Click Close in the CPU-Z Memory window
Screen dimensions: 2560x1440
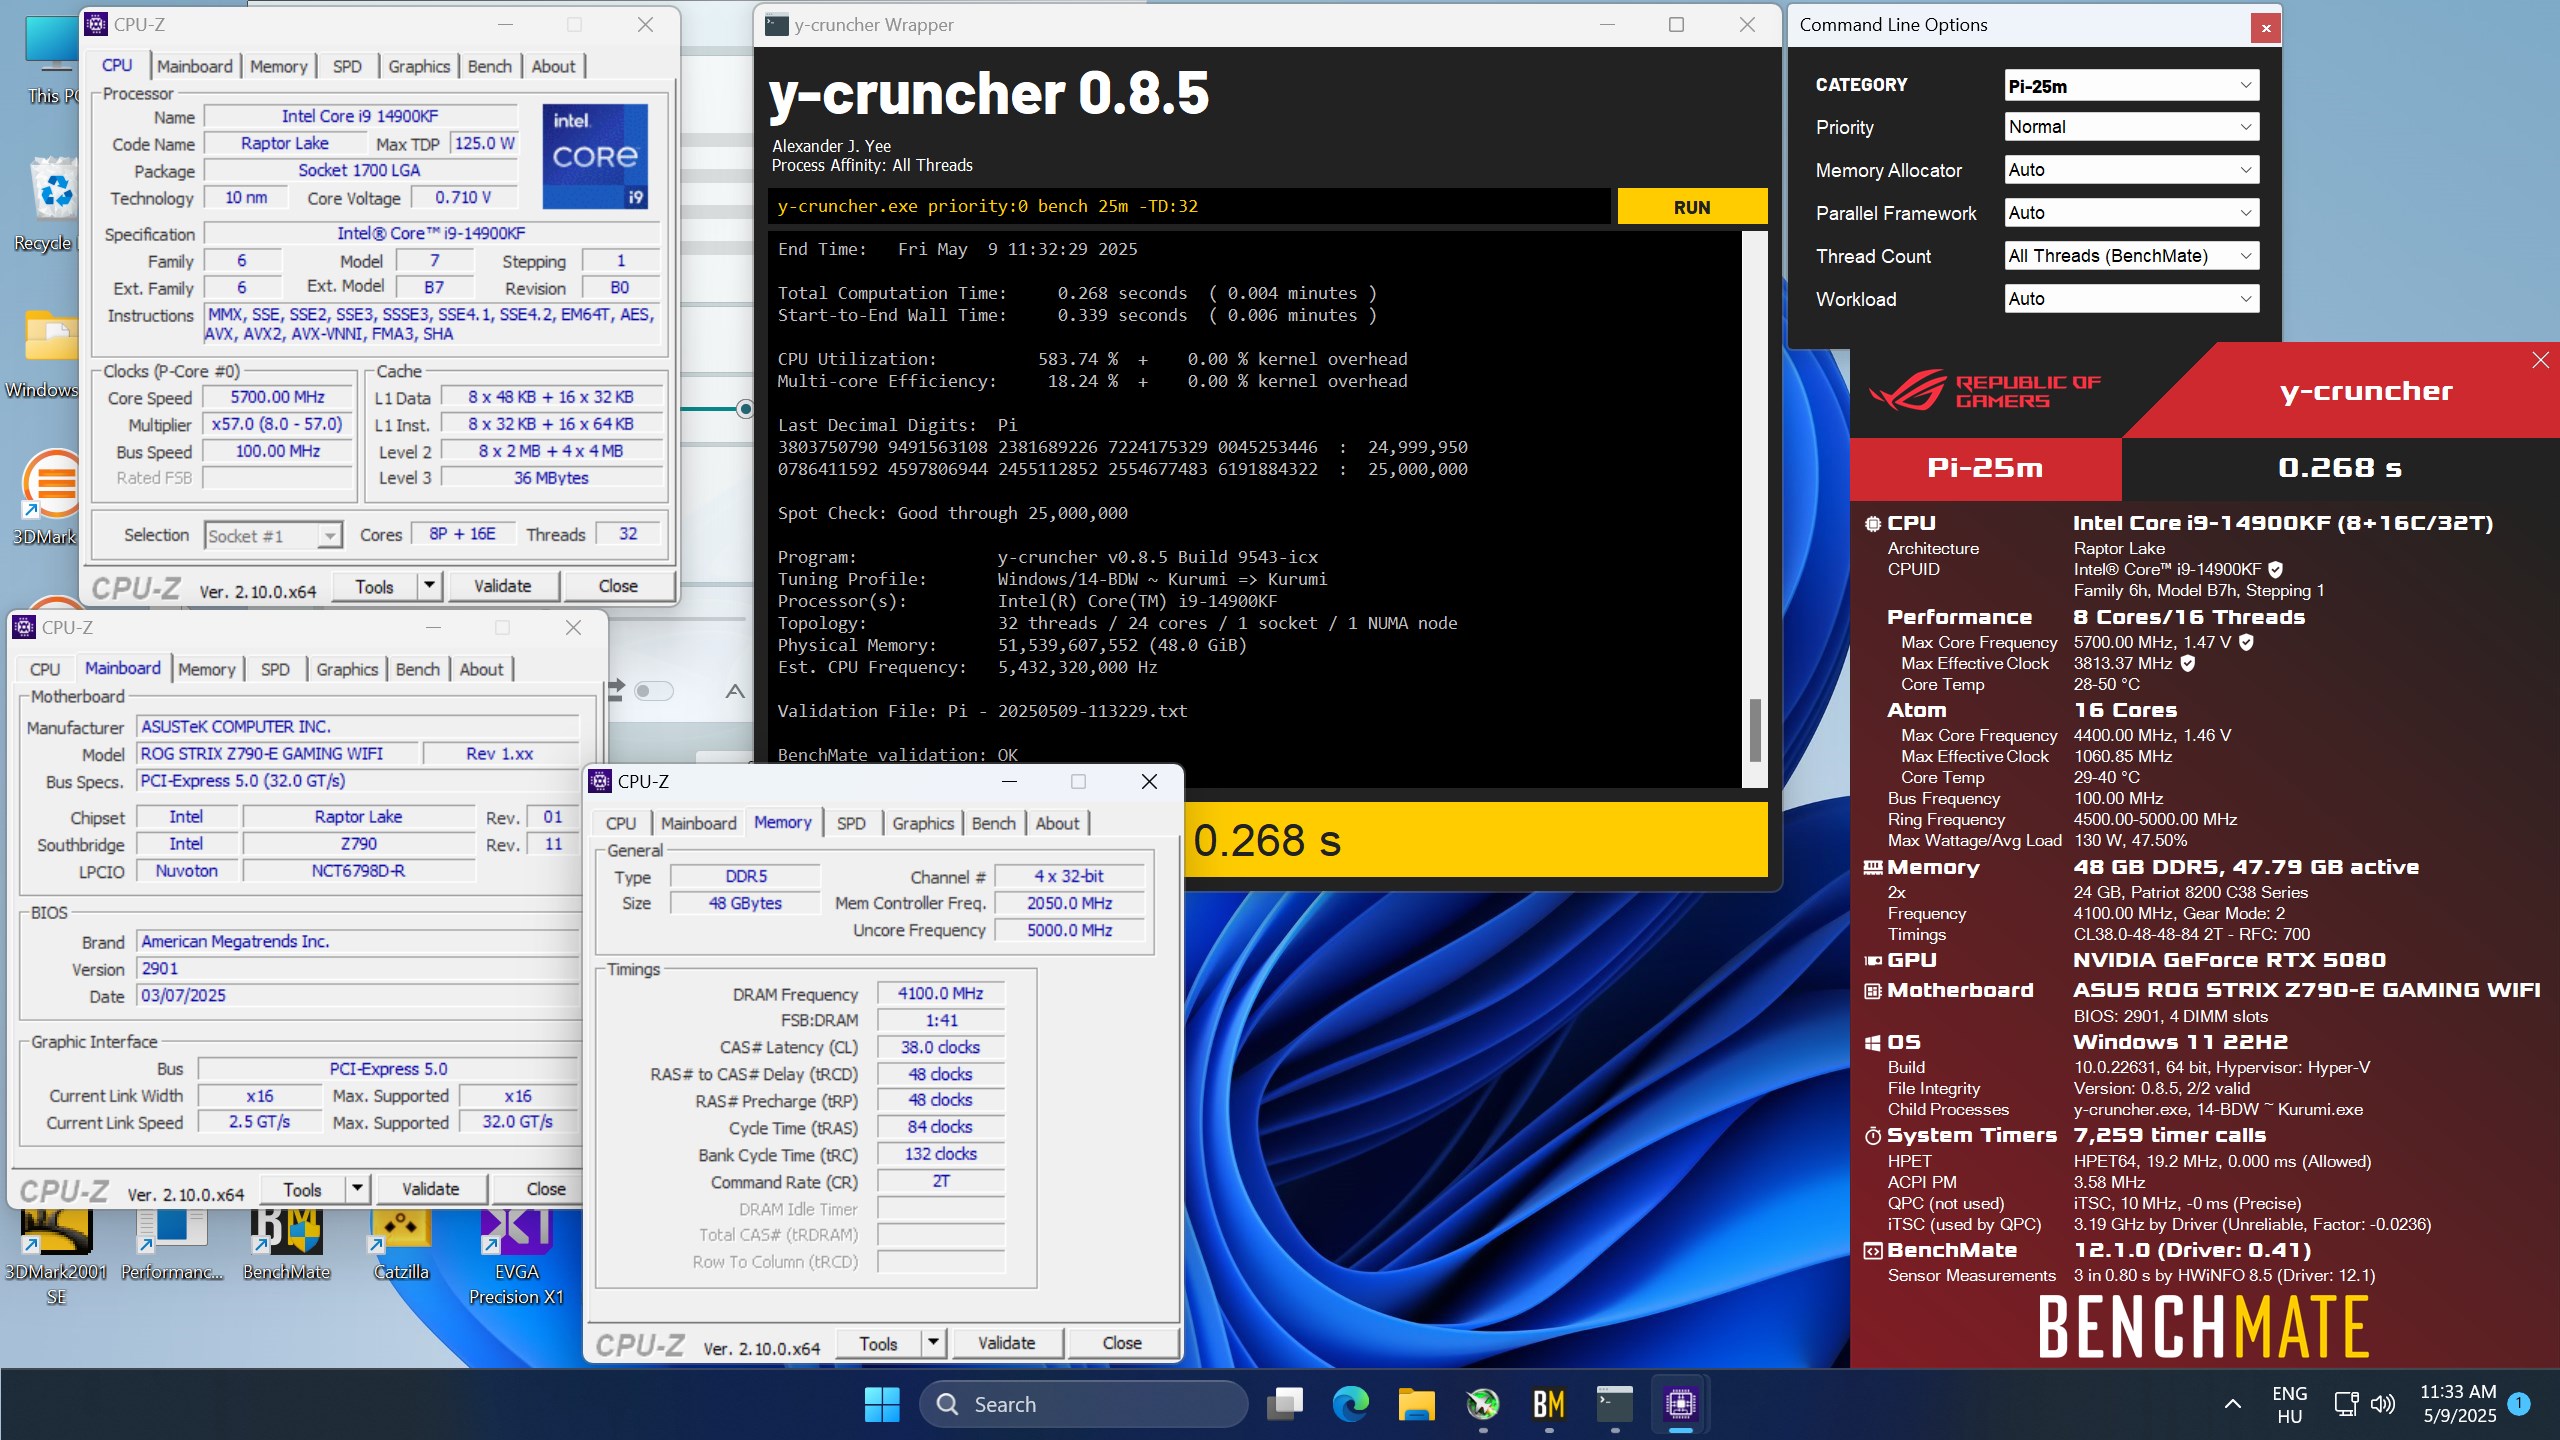coord(1122,1343)
